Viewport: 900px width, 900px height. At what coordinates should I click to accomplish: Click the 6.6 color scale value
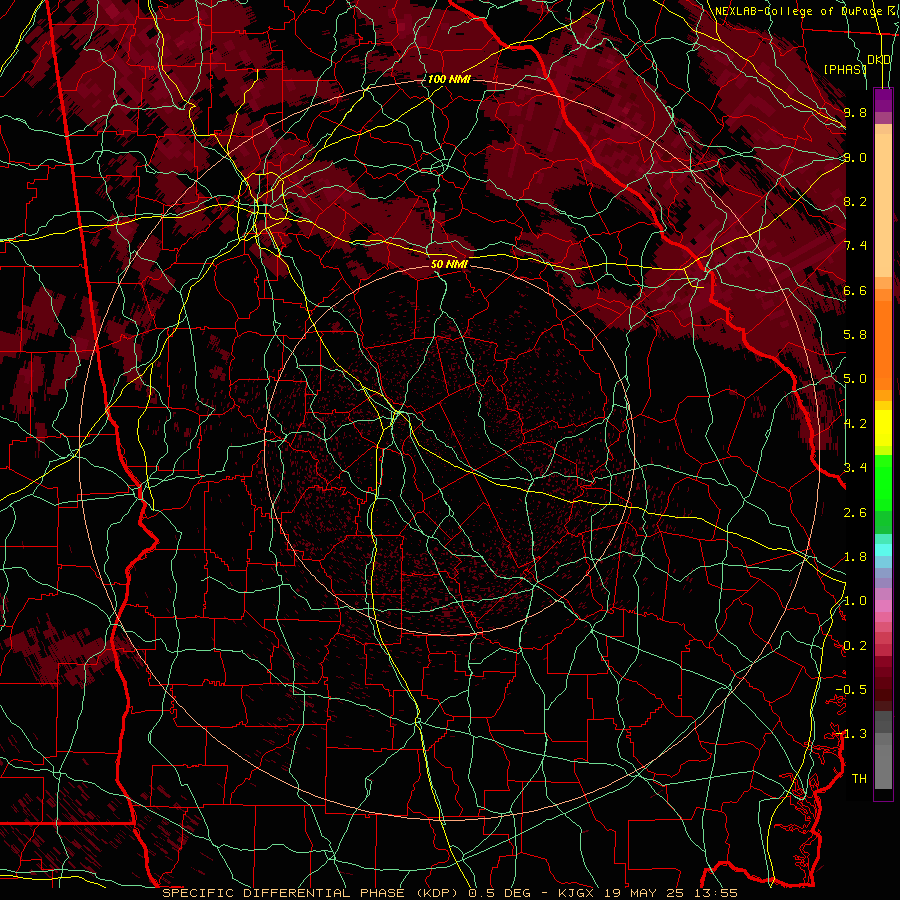pos(855,291)
